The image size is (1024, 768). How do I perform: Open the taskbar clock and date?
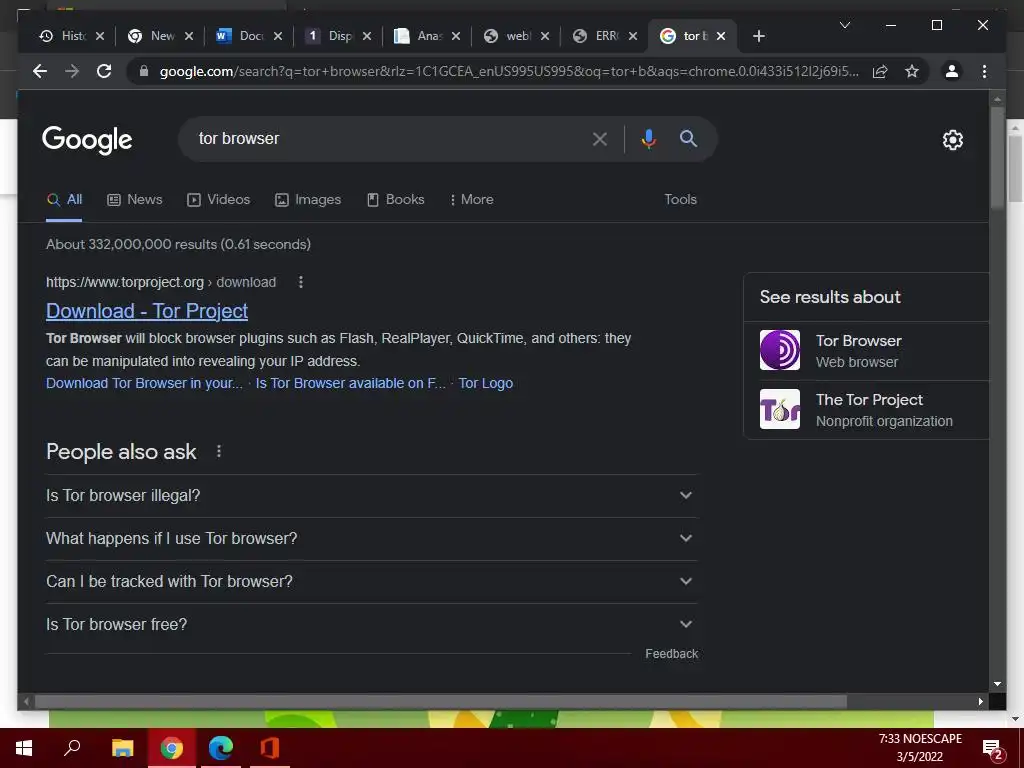point(920,748)
